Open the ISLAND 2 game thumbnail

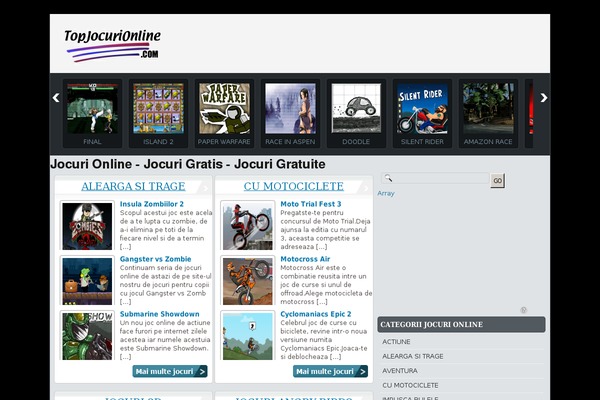158,109
